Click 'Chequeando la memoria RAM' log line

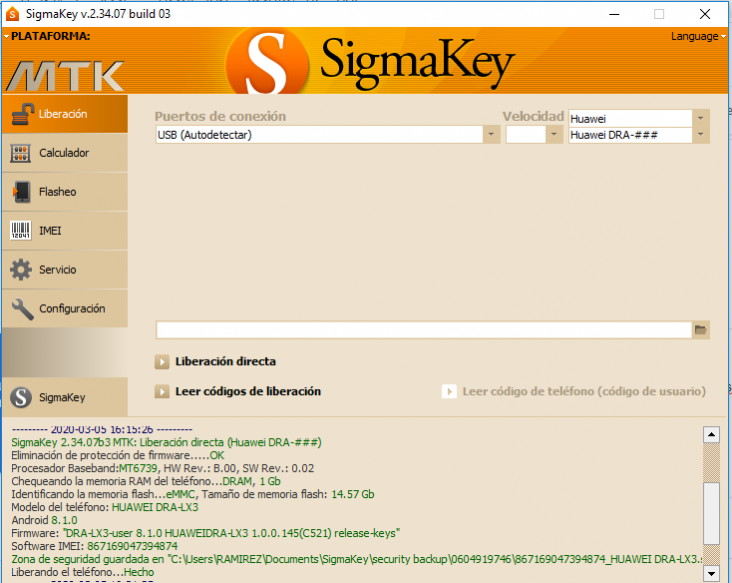pyautogui.click(x=146, y=481)
